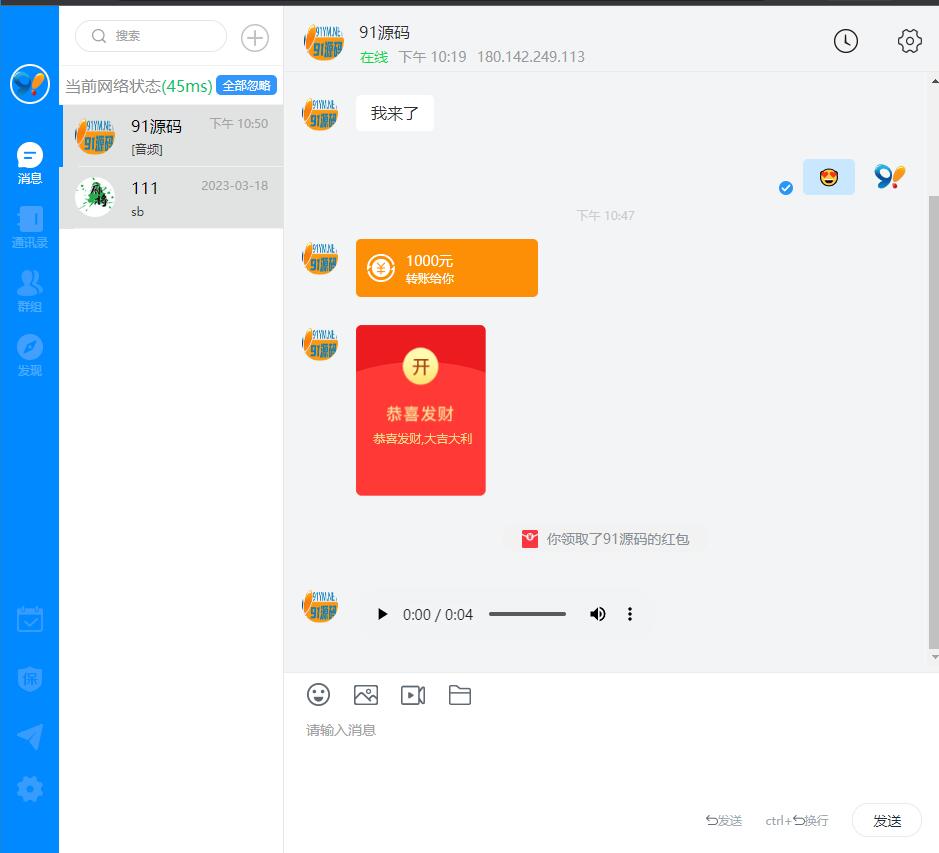Open sidebar settings gear at bottom

[x=29, y=789]
